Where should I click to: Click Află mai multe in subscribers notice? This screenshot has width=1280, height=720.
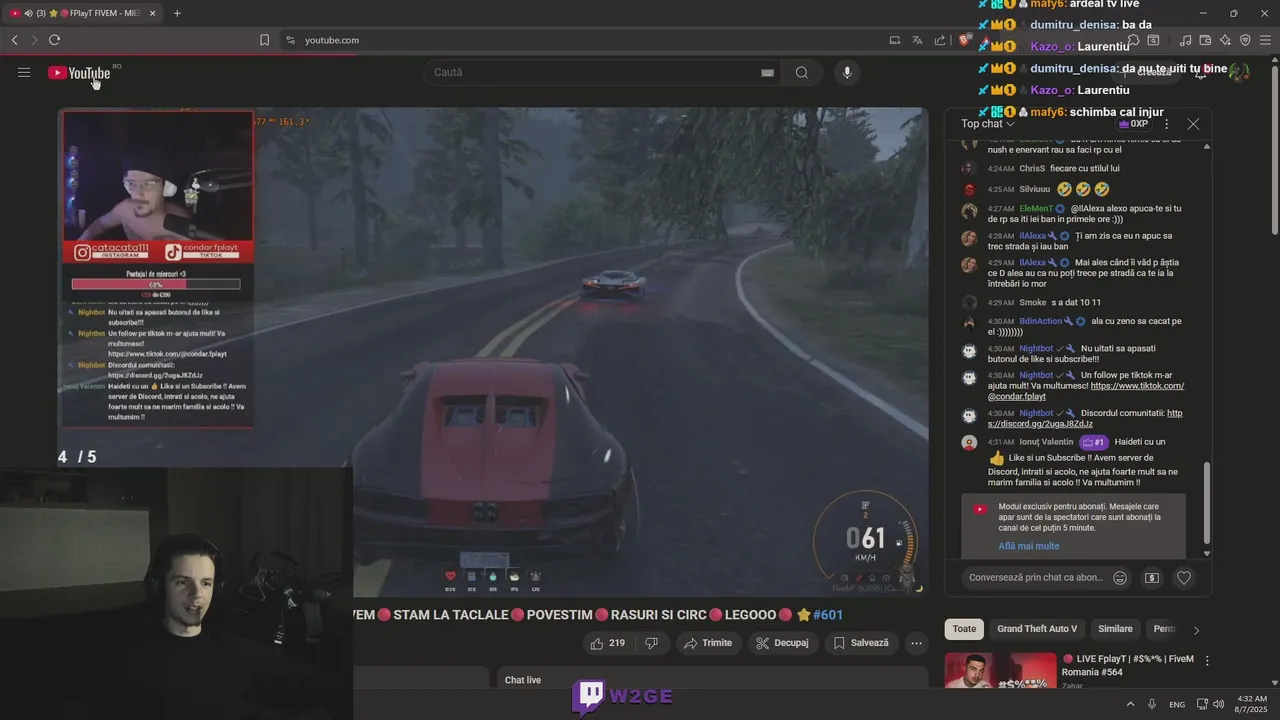click(x=1028, y=546)
